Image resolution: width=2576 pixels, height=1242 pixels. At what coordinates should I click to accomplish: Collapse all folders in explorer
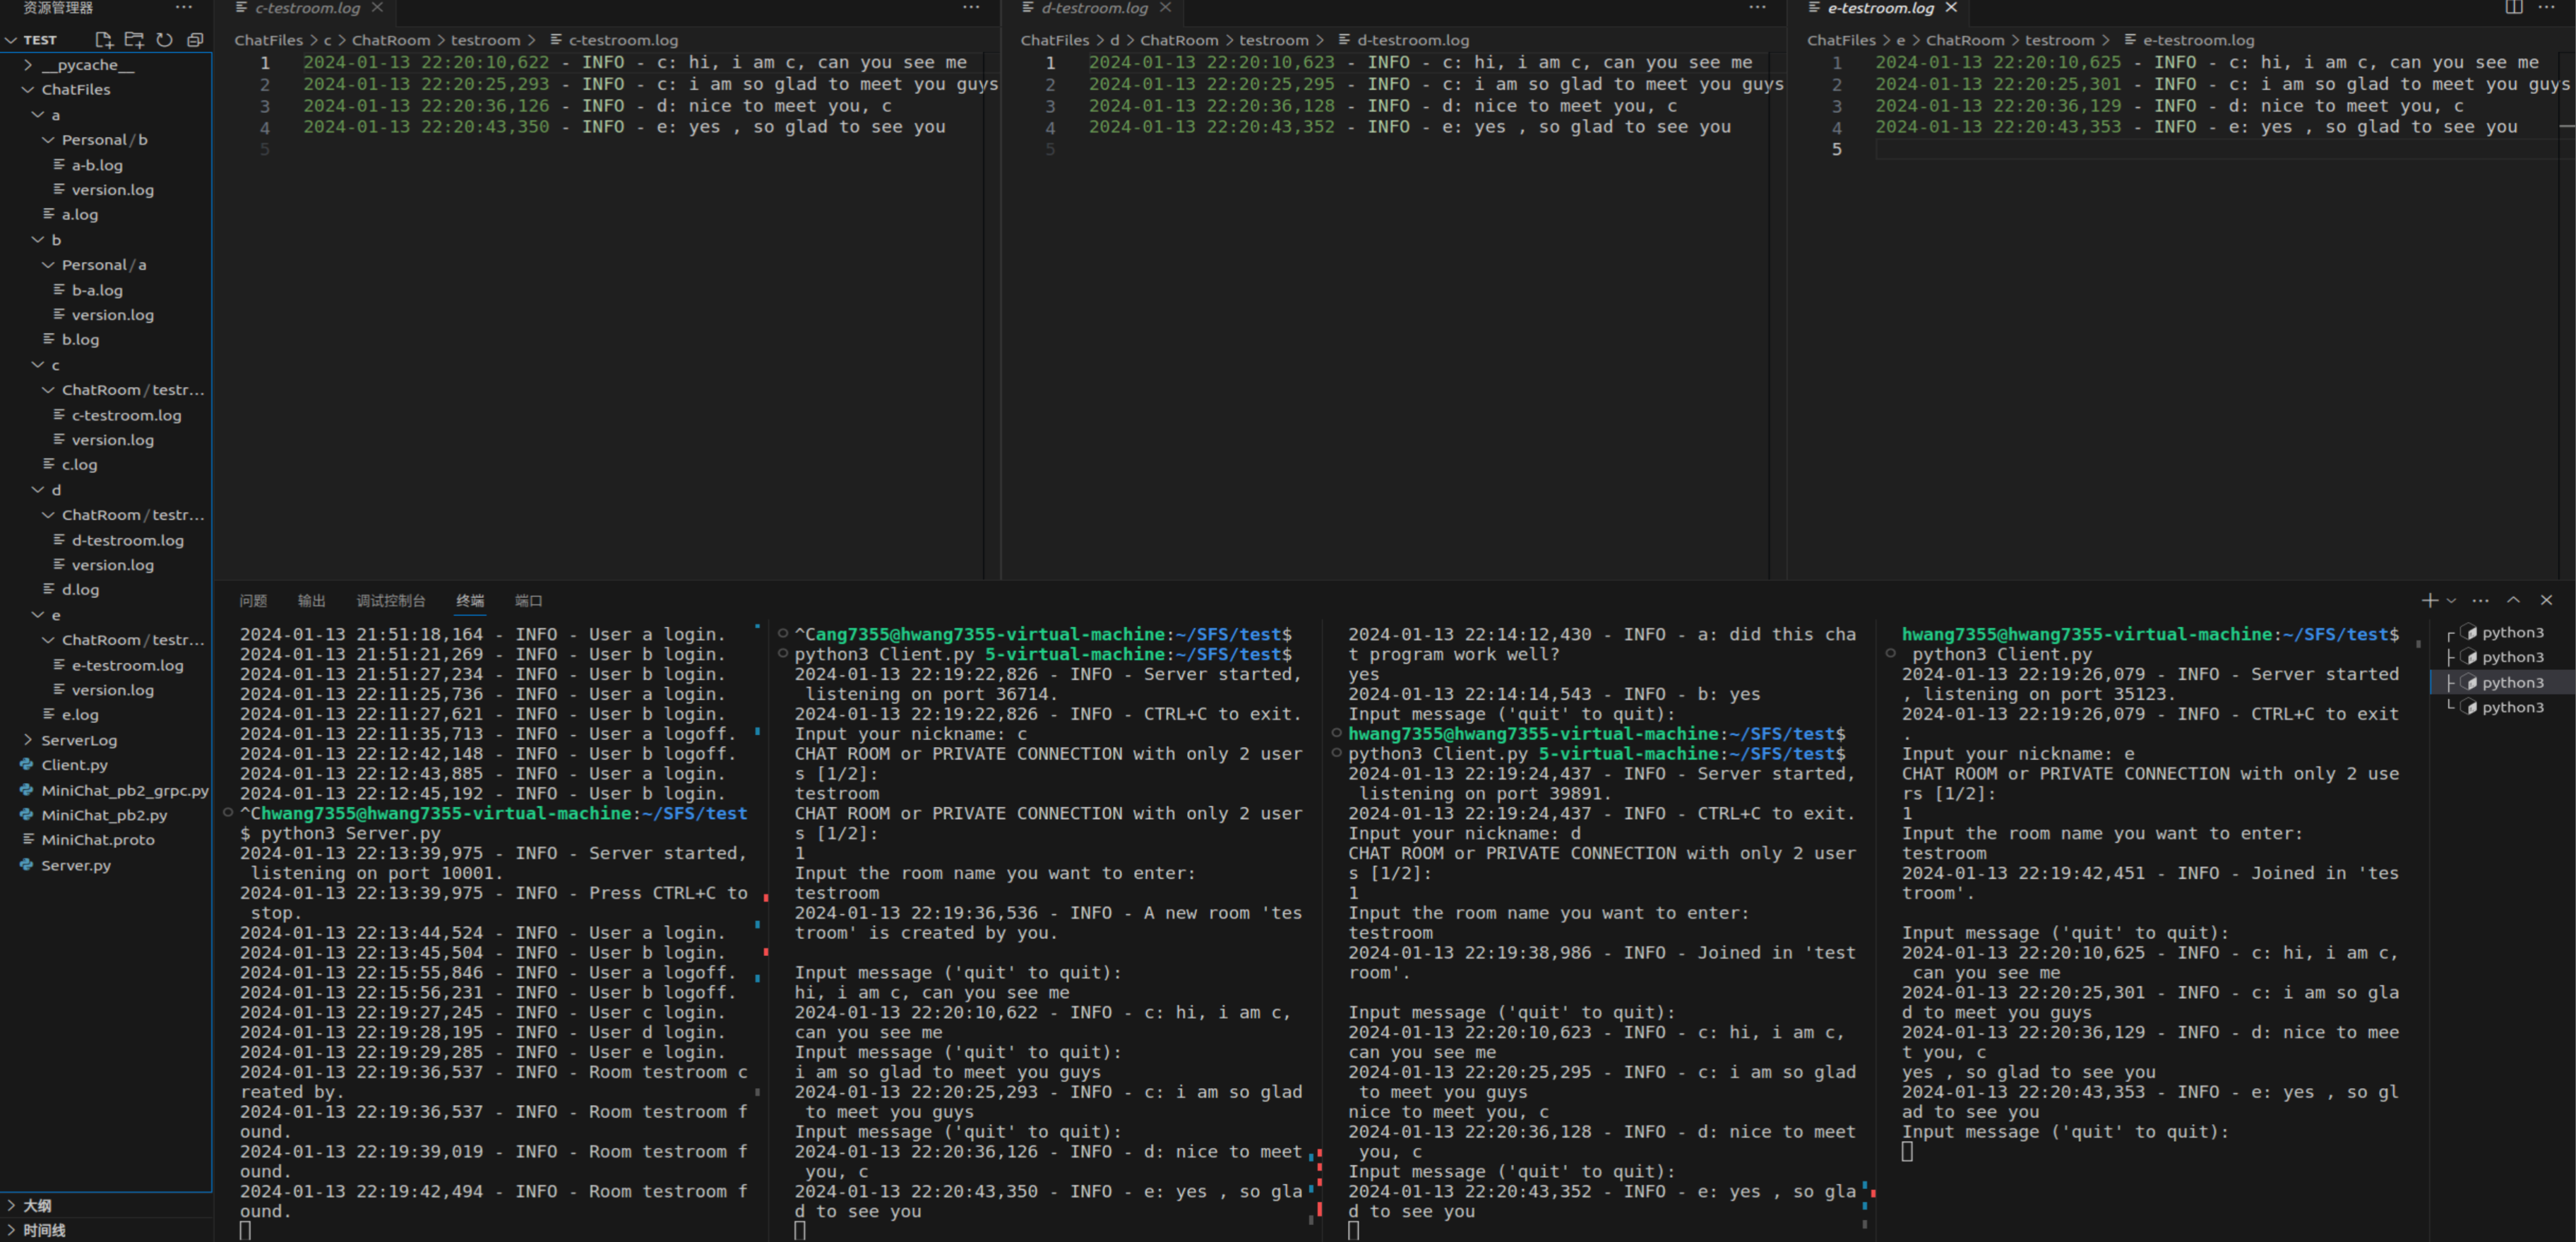coord(195,40)
